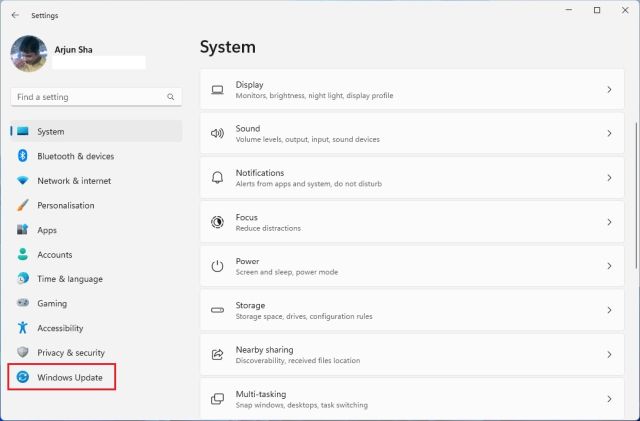The height and width of the screenshot is (421, 640).
Task: Maximize the Settings window
Action: pyautogui.click(x=597, y=10)
